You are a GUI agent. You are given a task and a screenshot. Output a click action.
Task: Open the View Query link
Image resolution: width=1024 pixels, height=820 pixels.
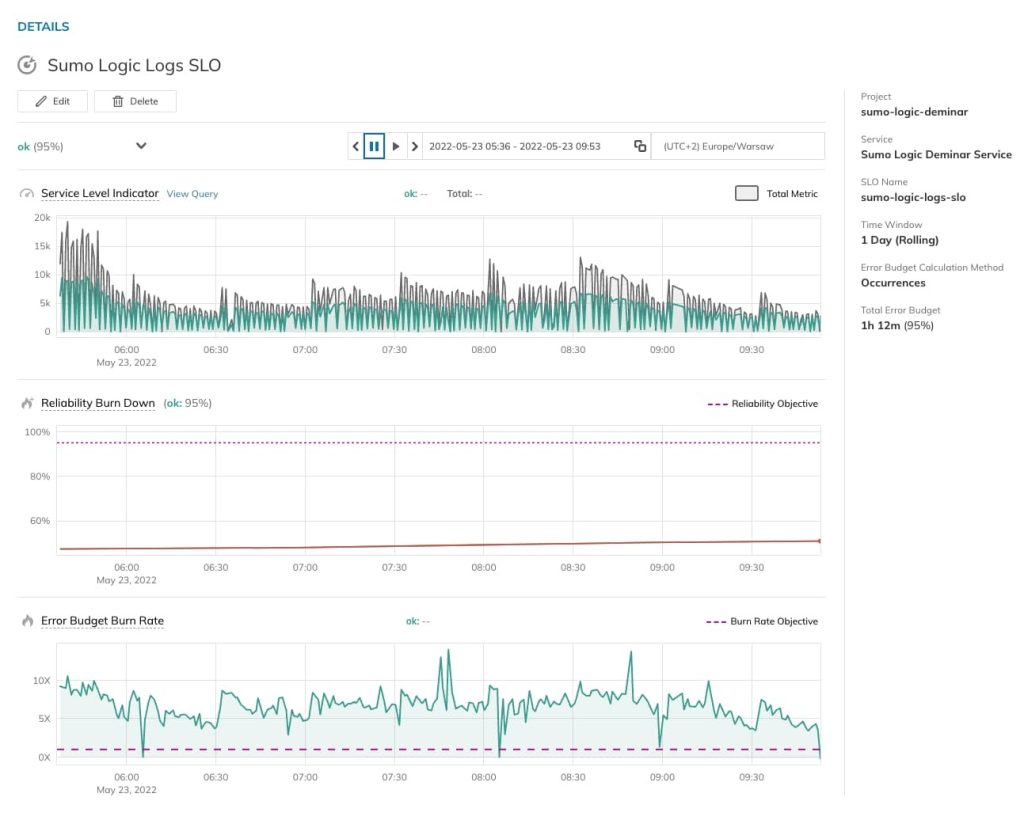[x=192, y=194]
